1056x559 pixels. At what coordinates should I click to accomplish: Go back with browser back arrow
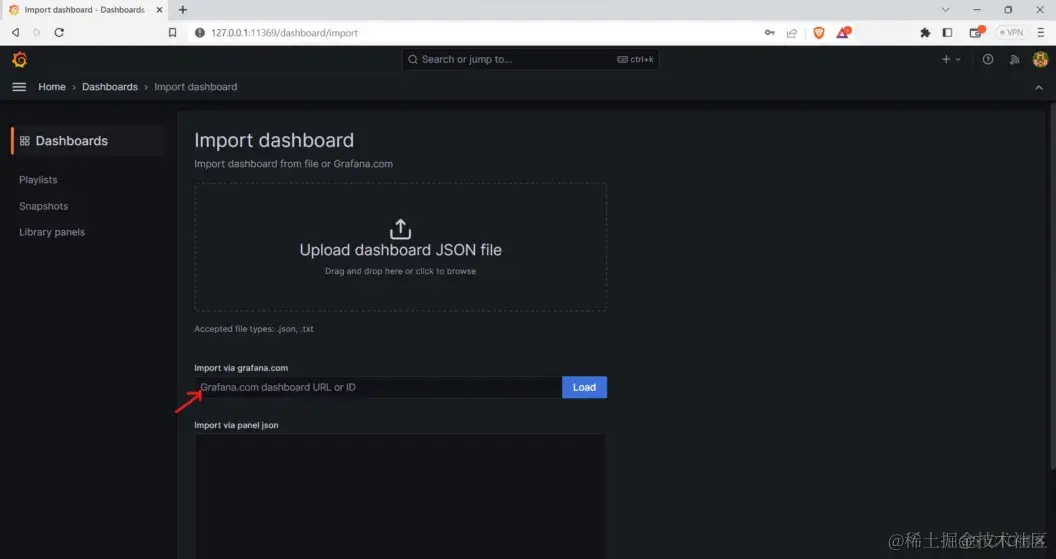point(15,32)
